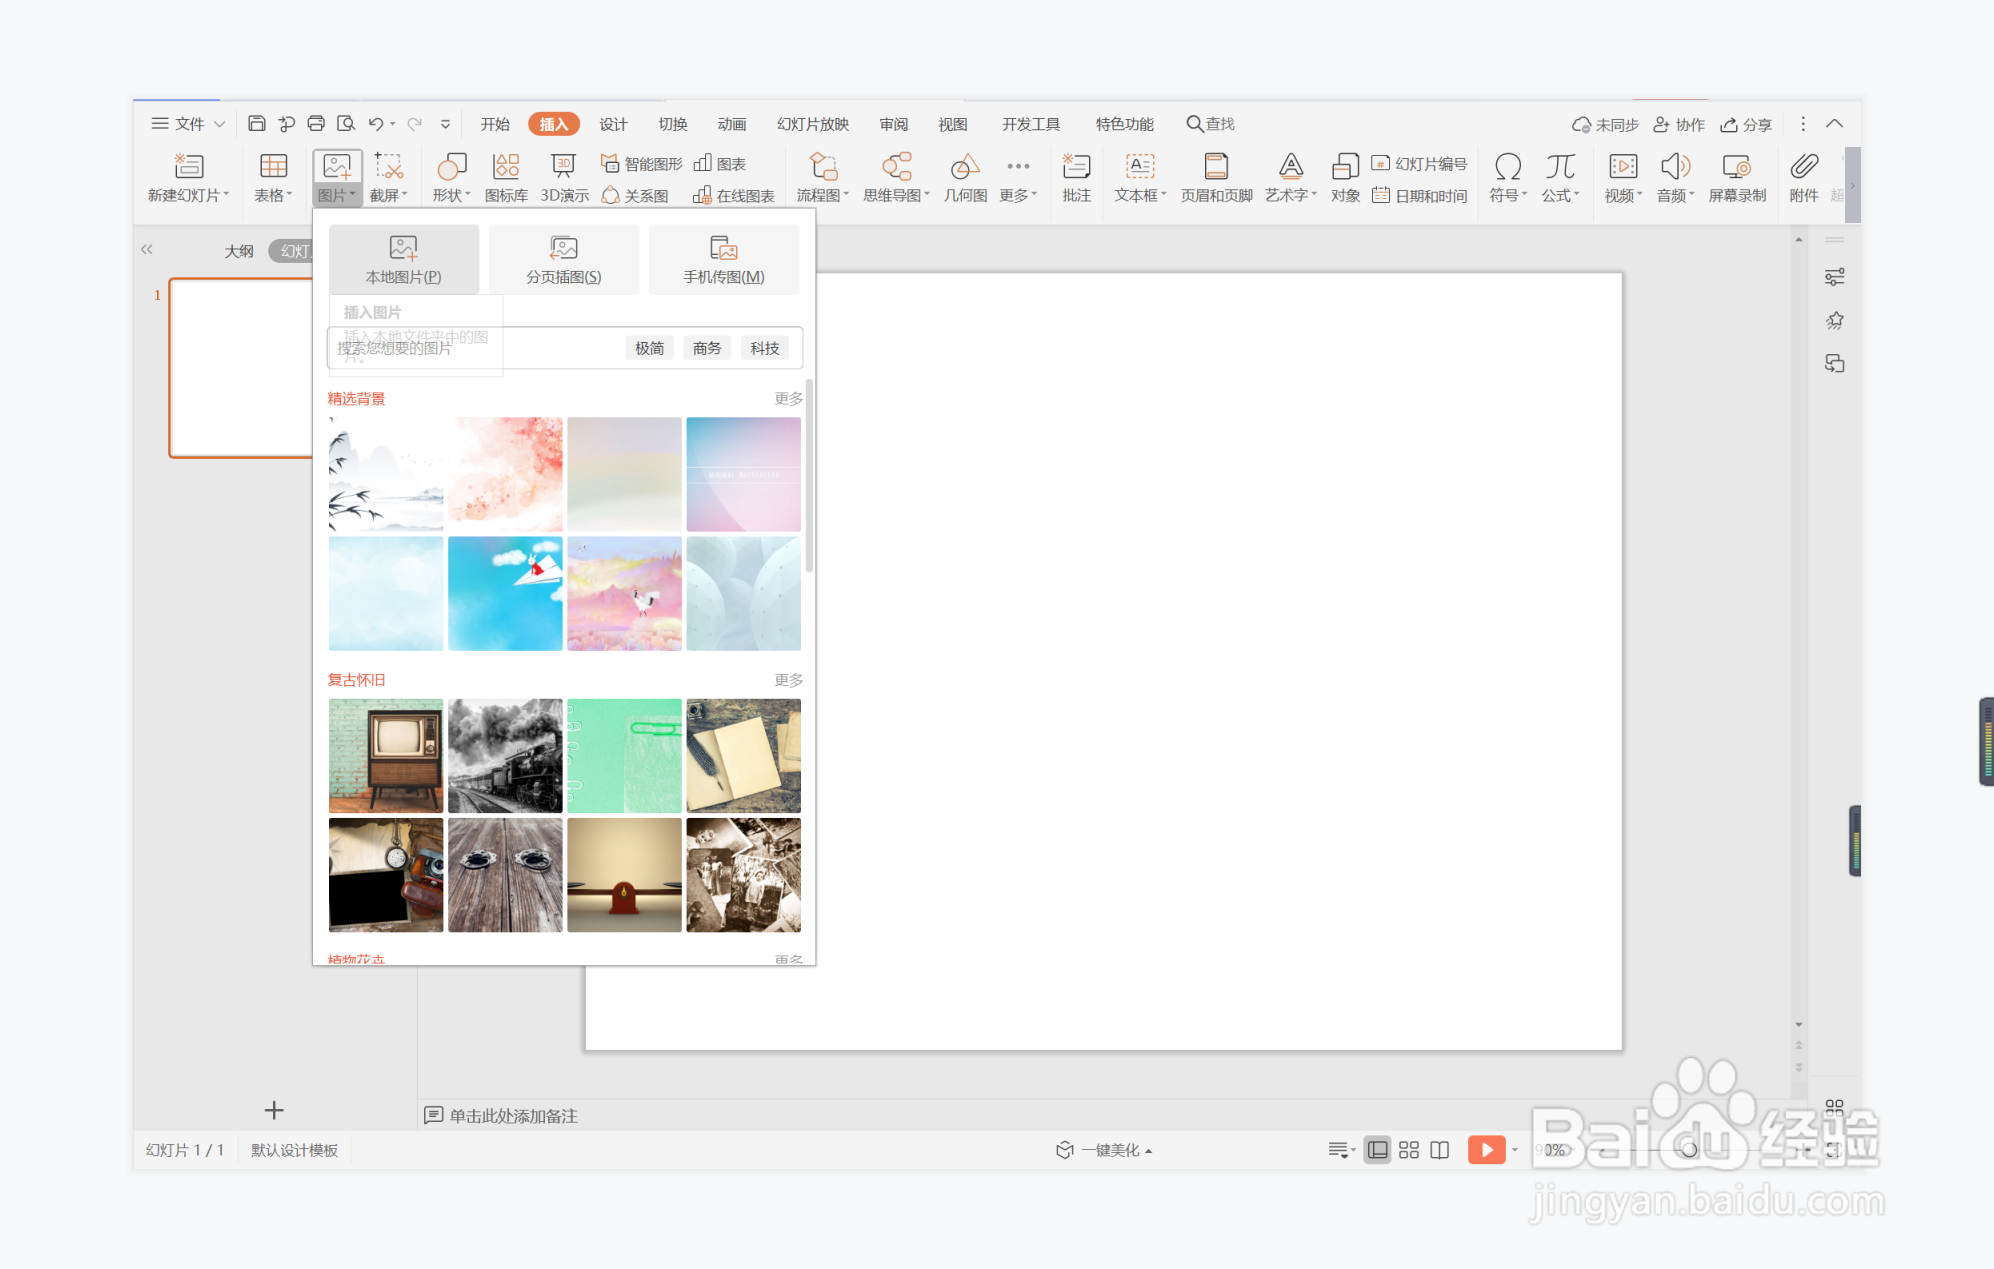Open slideshow play options arrow
The height and width of the screenshot is (1269, 1994).
1515,1150
